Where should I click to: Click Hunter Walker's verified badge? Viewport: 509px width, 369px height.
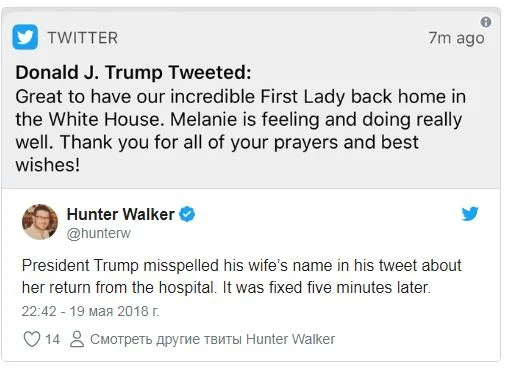[187, 214]
